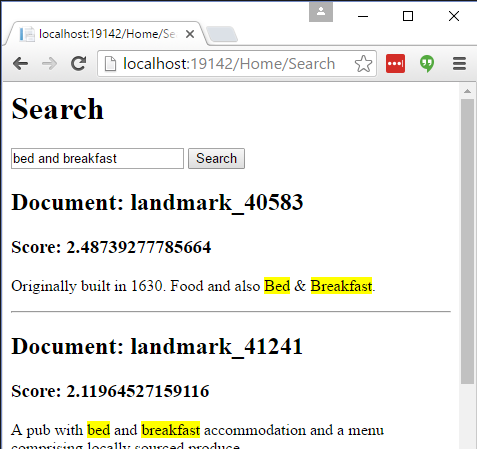The height and width of the screenshot is (449, 477).
Task: Click text 'Originally built in 1630'
Action: (87, 286)
